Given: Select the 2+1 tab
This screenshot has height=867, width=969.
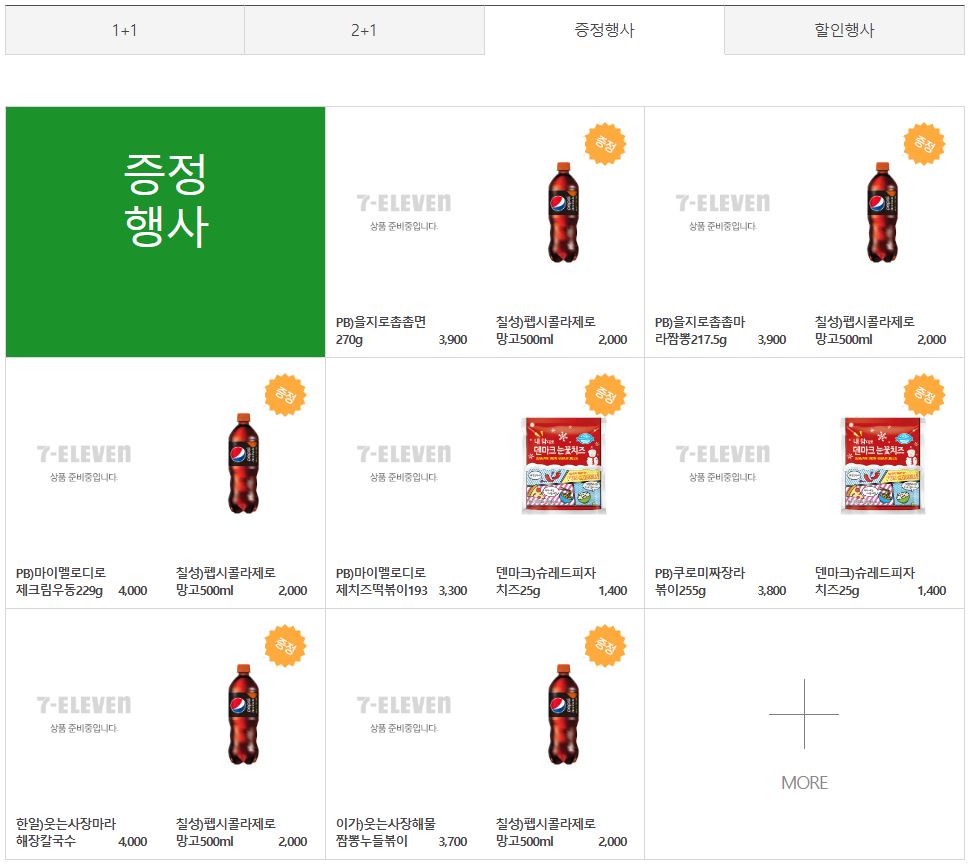Looking at the screenshot, I should click(x=363, y=30).
